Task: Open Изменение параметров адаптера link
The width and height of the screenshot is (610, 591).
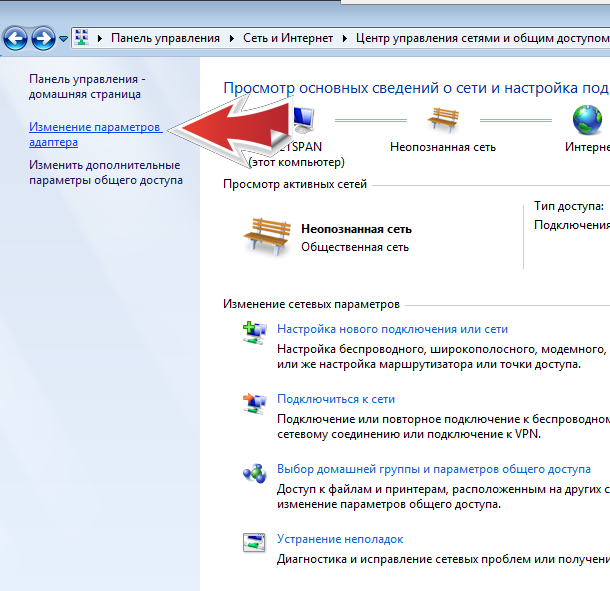Action: pyautogui.click(x=95, y=134)
